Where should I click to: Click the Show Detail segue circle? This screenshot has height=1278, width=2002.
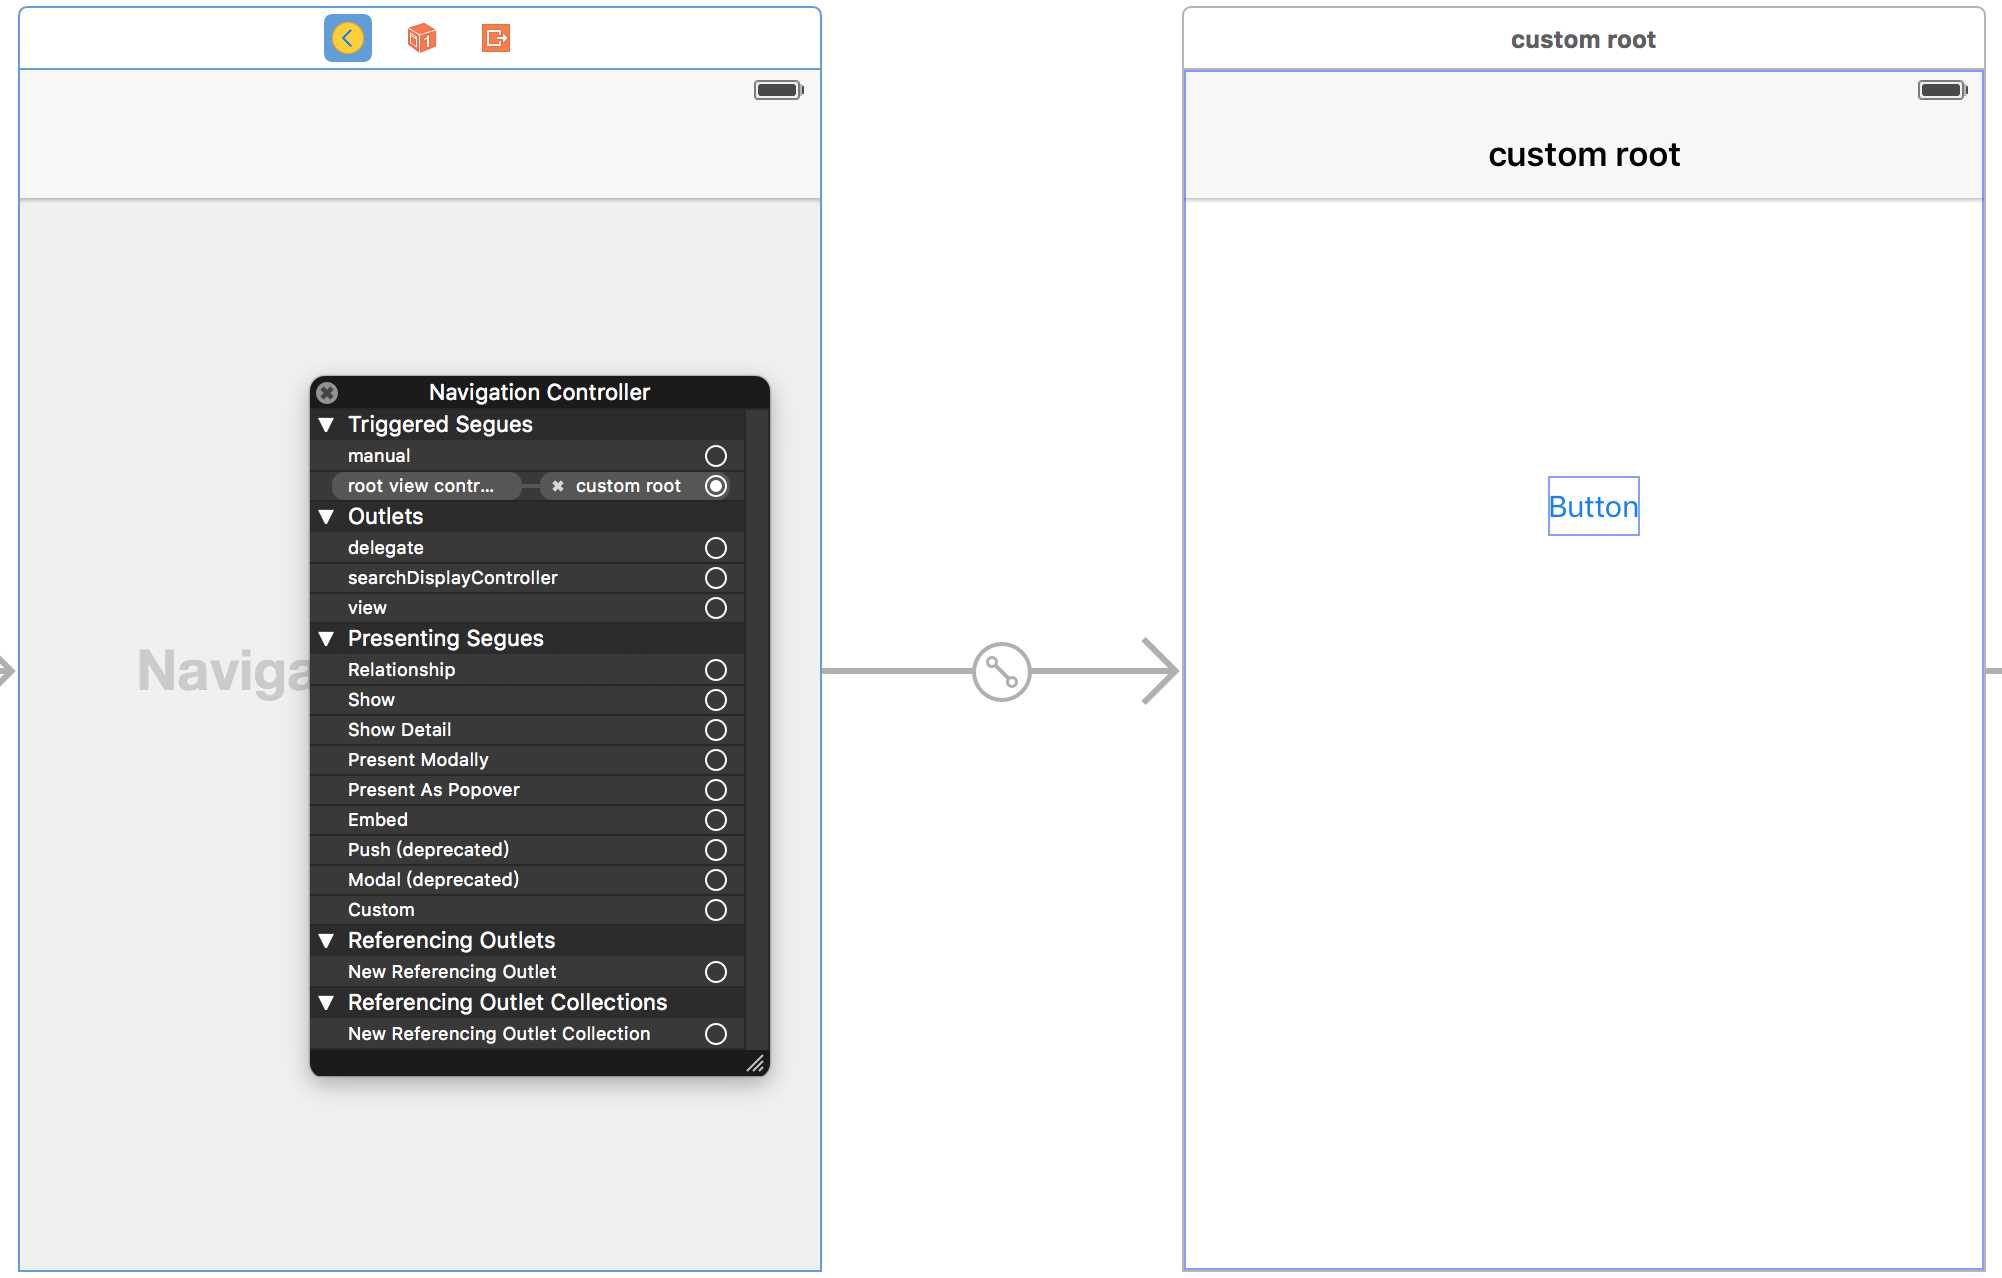click(x=716, y=730)
